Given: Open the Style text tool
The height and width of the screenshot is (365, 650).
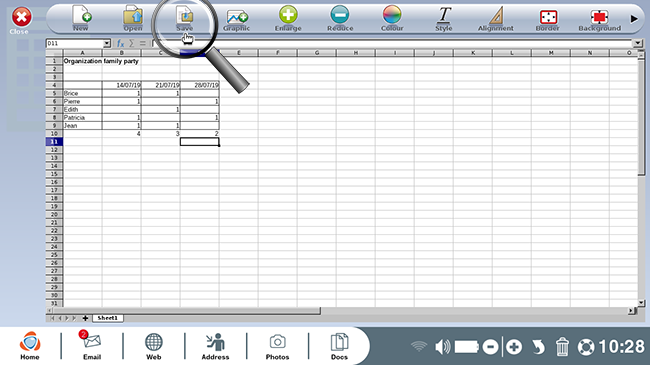Looking at the screenshot, I should pos(444,18).
